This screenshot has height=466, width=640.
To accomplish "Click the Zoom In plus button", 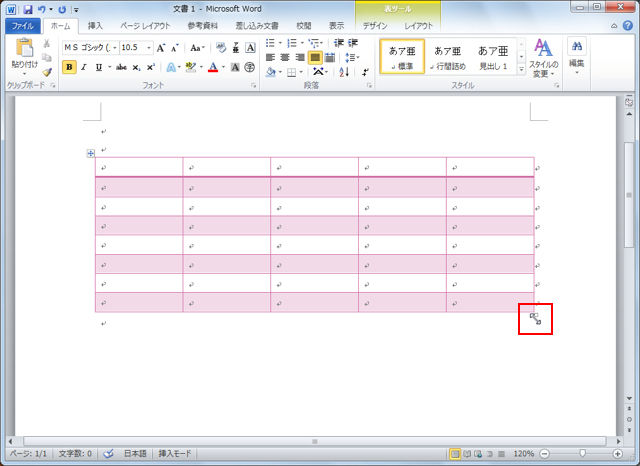I will click(618, 454).
